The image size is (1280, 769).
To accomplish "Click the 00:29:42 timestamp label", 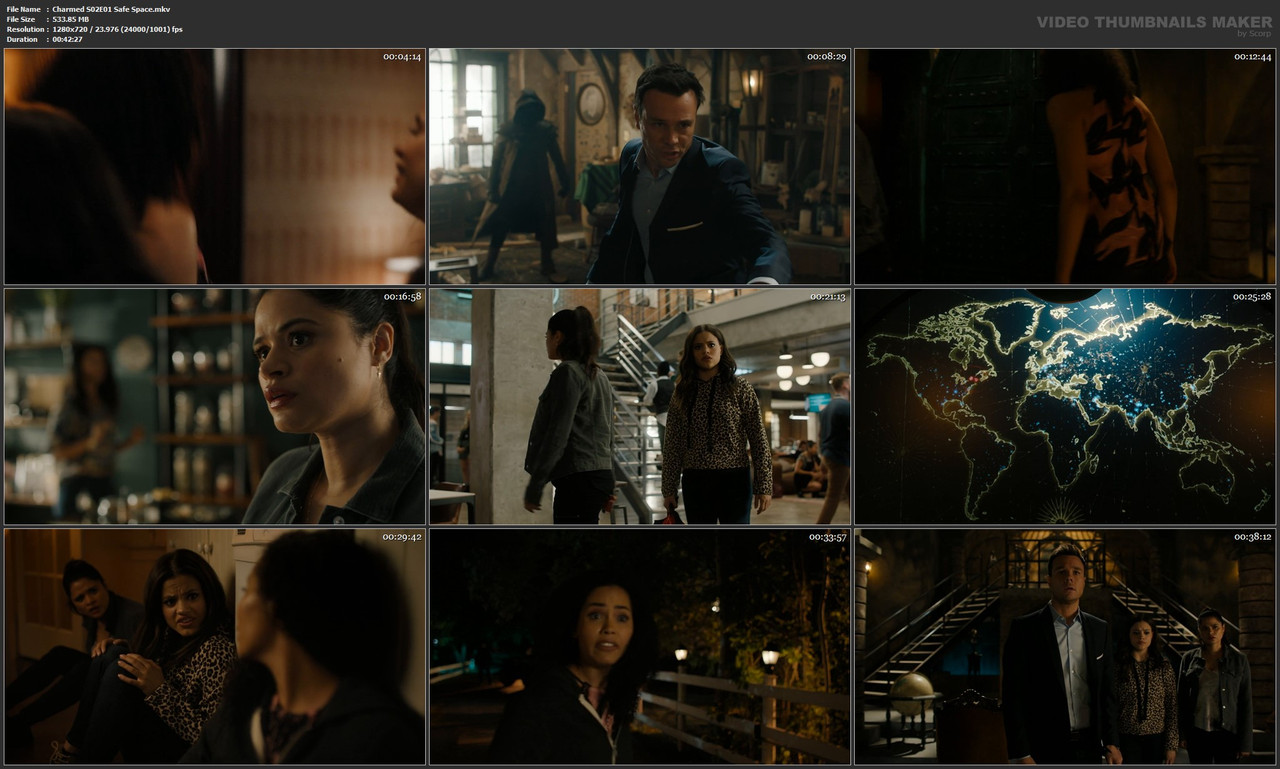I will coord(402,537).
